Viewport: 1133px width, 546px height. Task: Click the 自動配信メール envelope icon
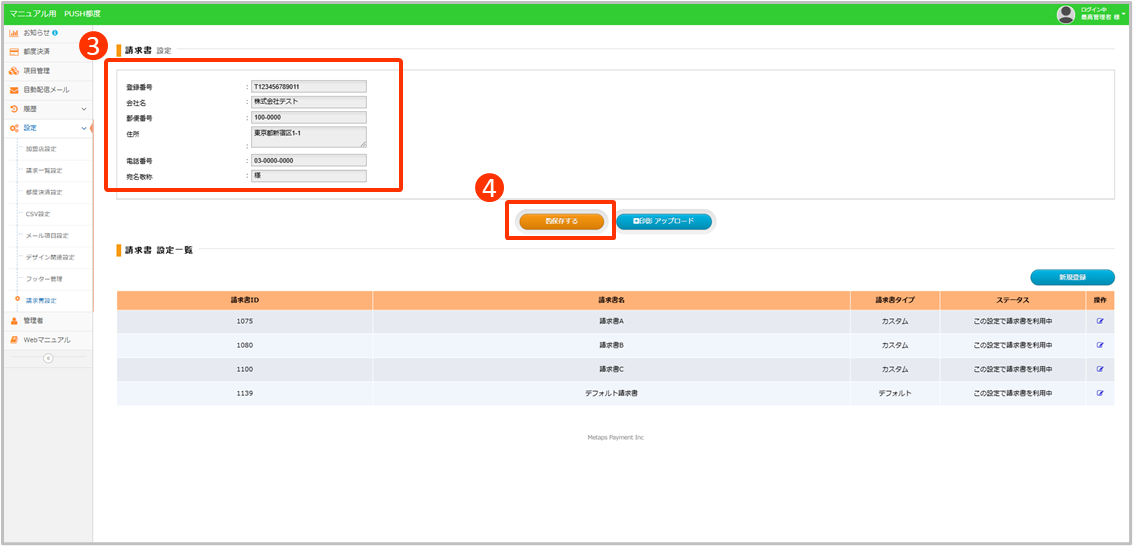(14, 90)
